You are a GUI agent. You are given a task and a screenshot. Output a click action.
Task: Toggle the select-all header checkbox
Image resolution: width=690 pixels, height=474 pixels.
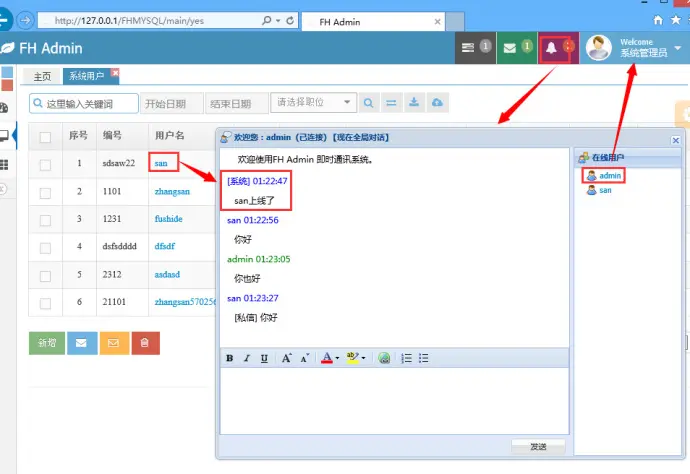coord(45,137)
